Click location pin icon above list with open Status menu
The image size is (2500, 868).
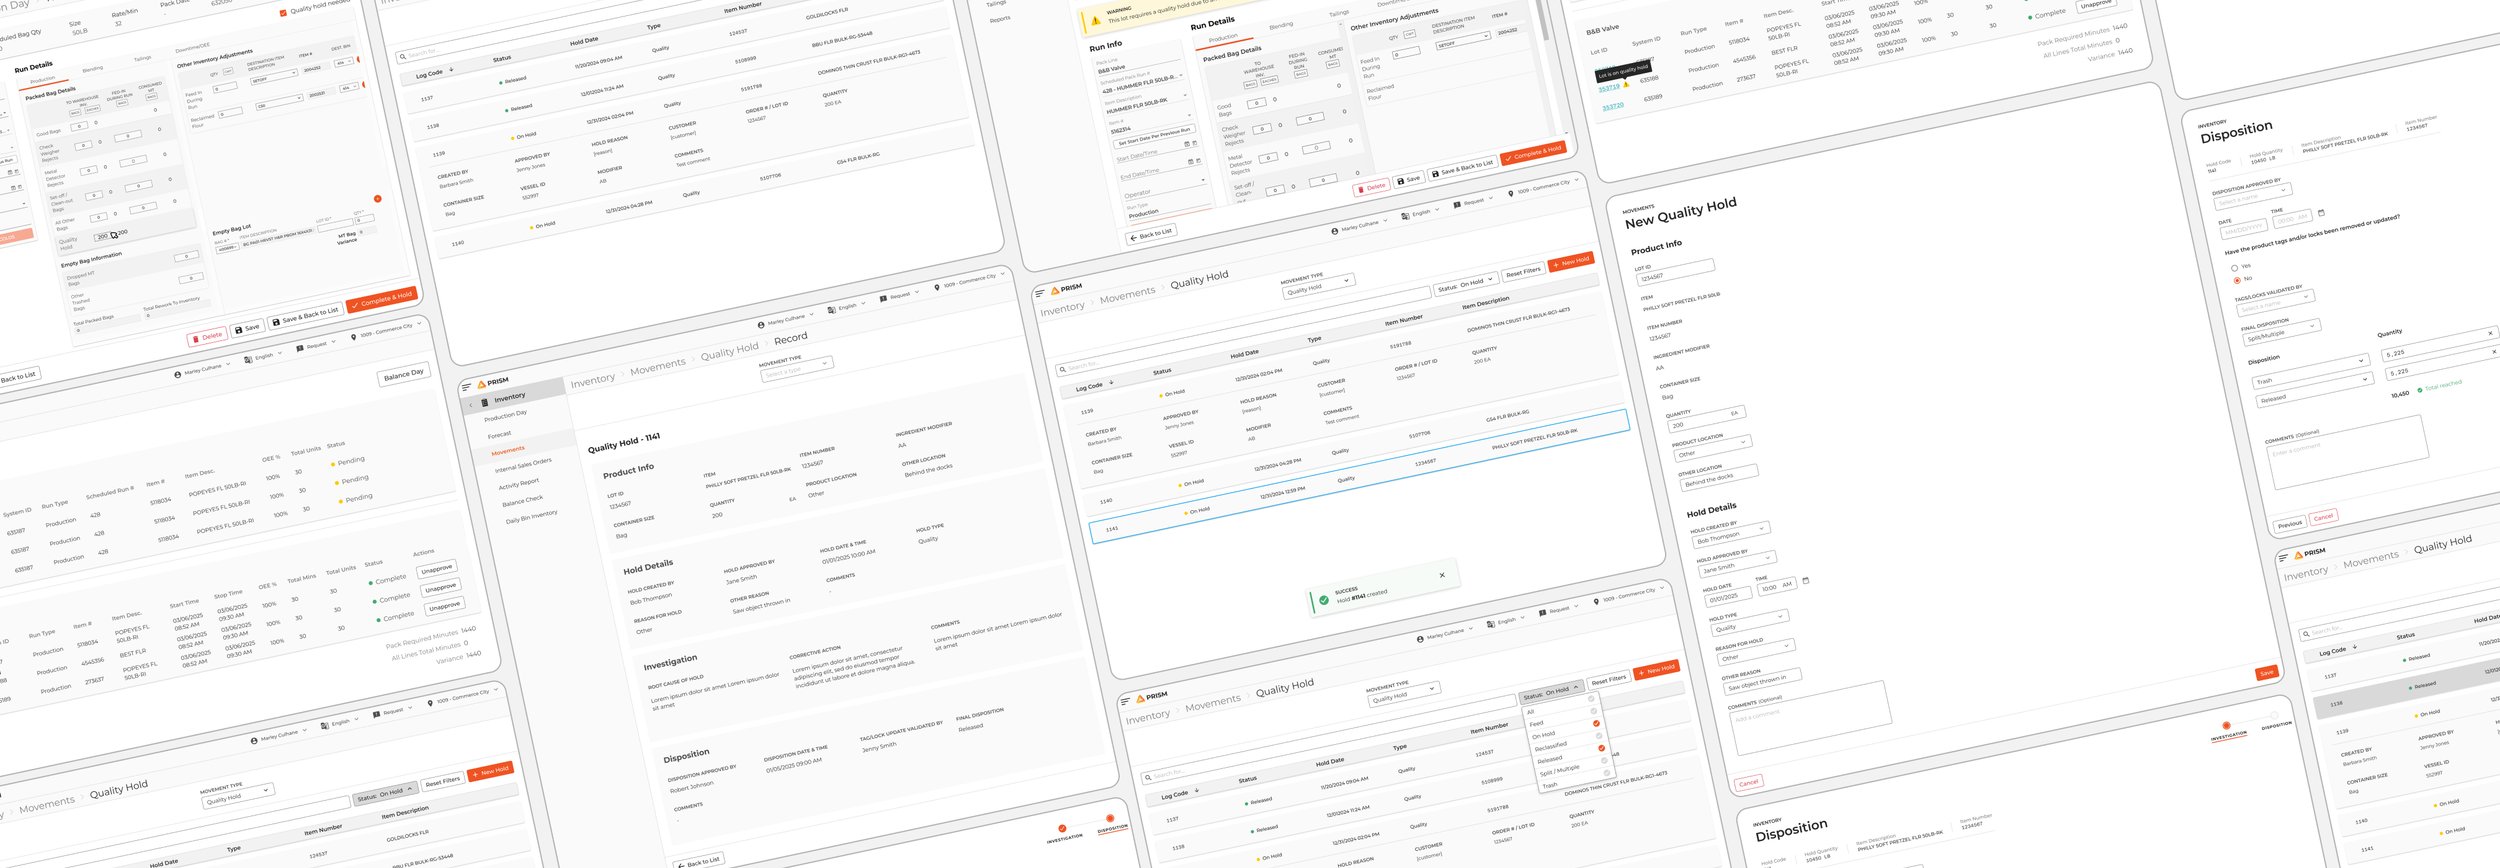pos(1596,602)
